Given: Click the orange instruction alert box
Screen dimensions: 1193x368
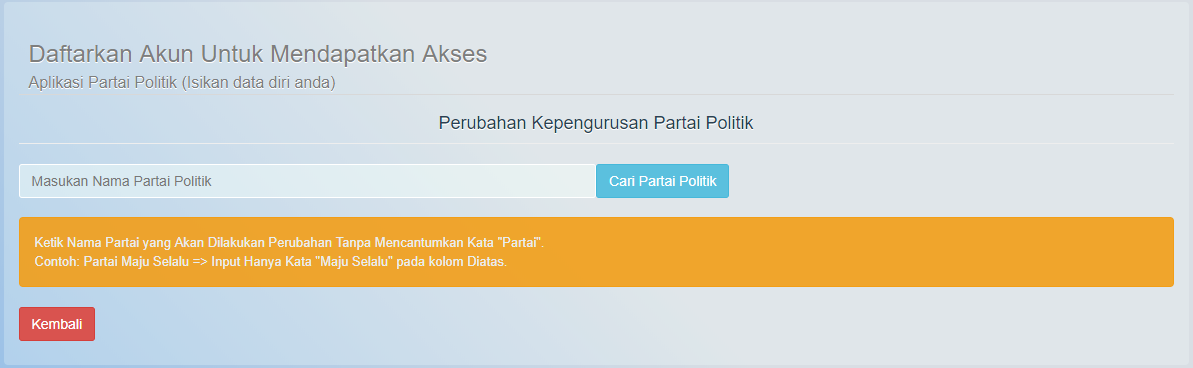Looking at the screenshot, I should click(596, 252).
